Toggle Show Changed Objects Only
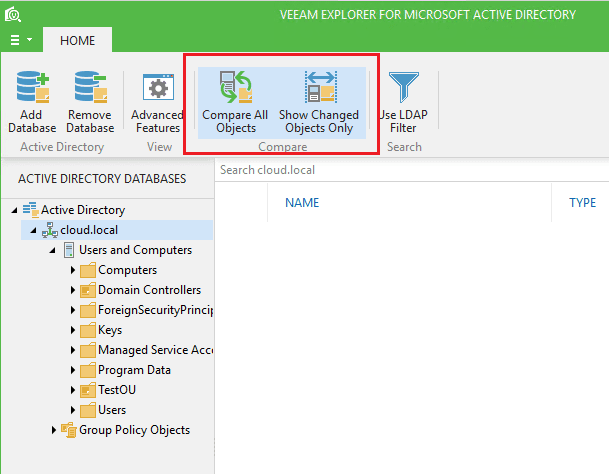Screen dimensions: 609x474 click(318, 89)
